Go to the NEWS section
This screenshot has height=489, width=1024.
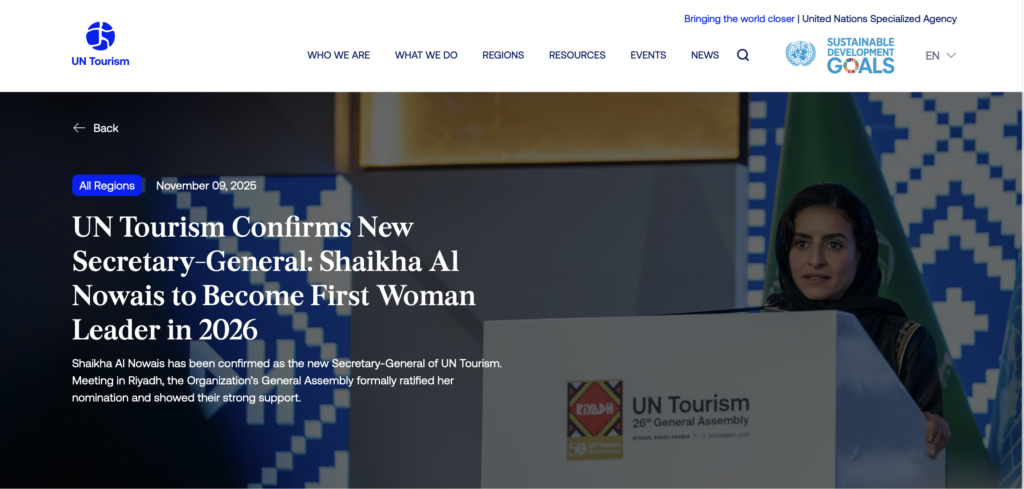(705, 55)
